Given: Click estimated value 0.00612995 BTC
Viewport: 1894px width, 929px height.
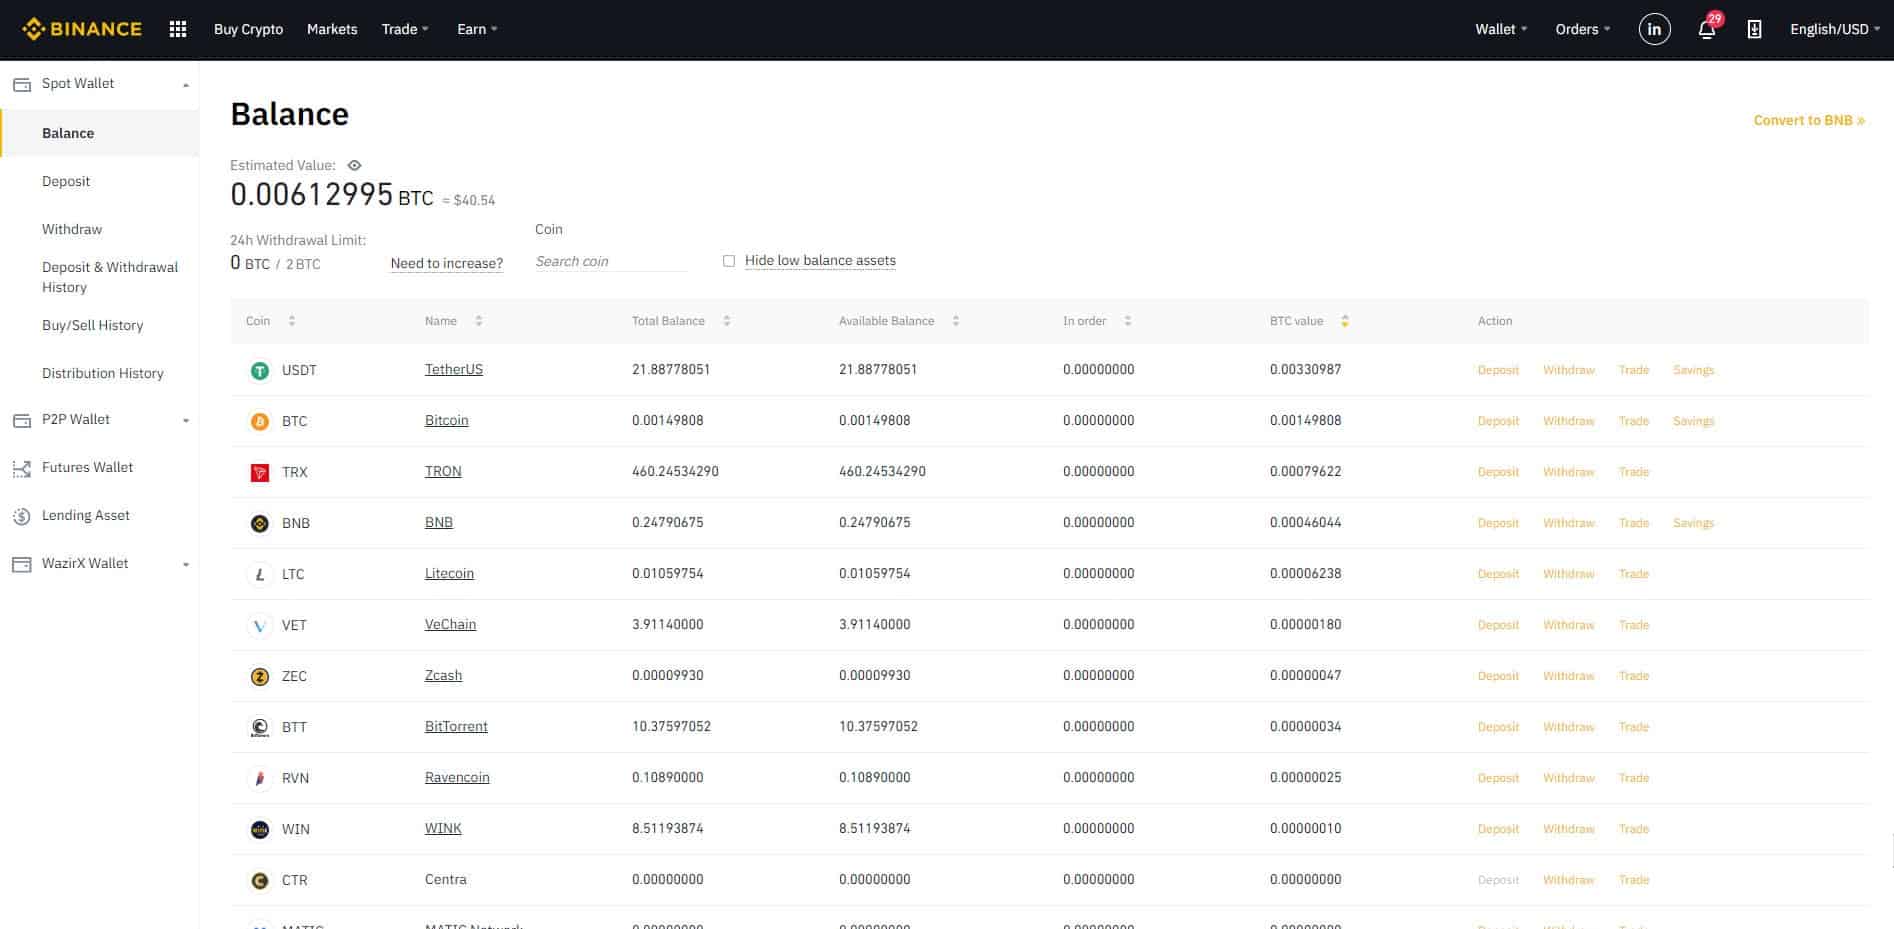Looking at the screenshot, I should (x=332, y=194).
